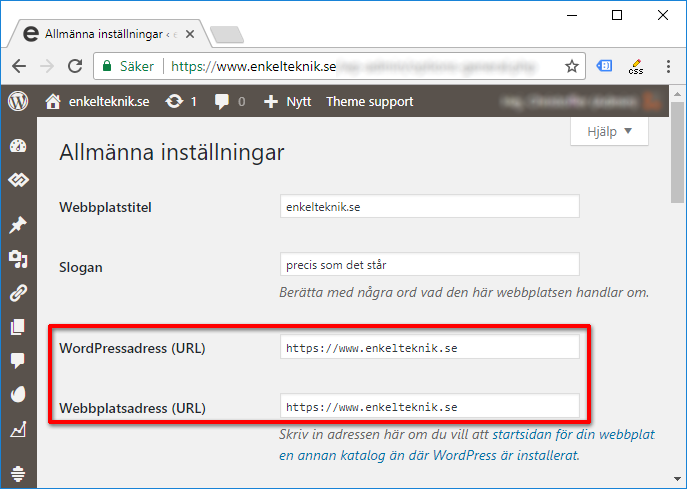Click the CSS extension icon
The width and height of the screenshot is (687, 489).
[x=634, y=66]
